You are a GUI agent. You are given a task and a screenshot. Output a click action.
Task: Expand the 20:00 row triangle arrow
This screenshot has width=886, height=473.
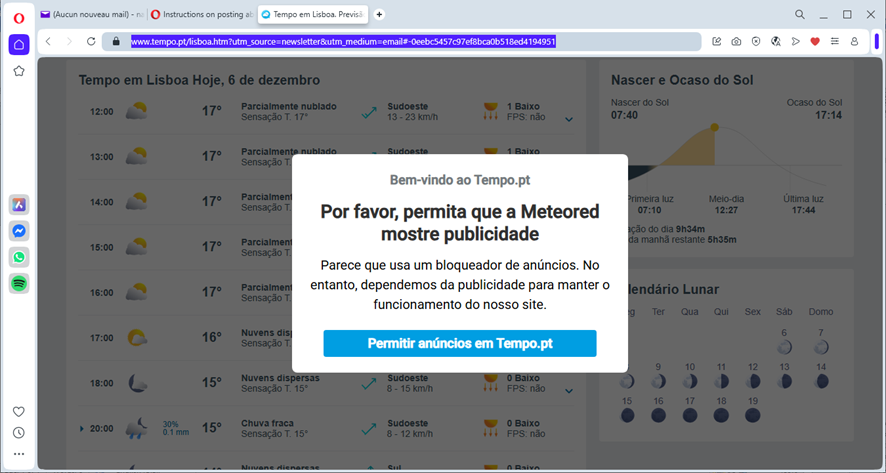[x=82, y=429]
